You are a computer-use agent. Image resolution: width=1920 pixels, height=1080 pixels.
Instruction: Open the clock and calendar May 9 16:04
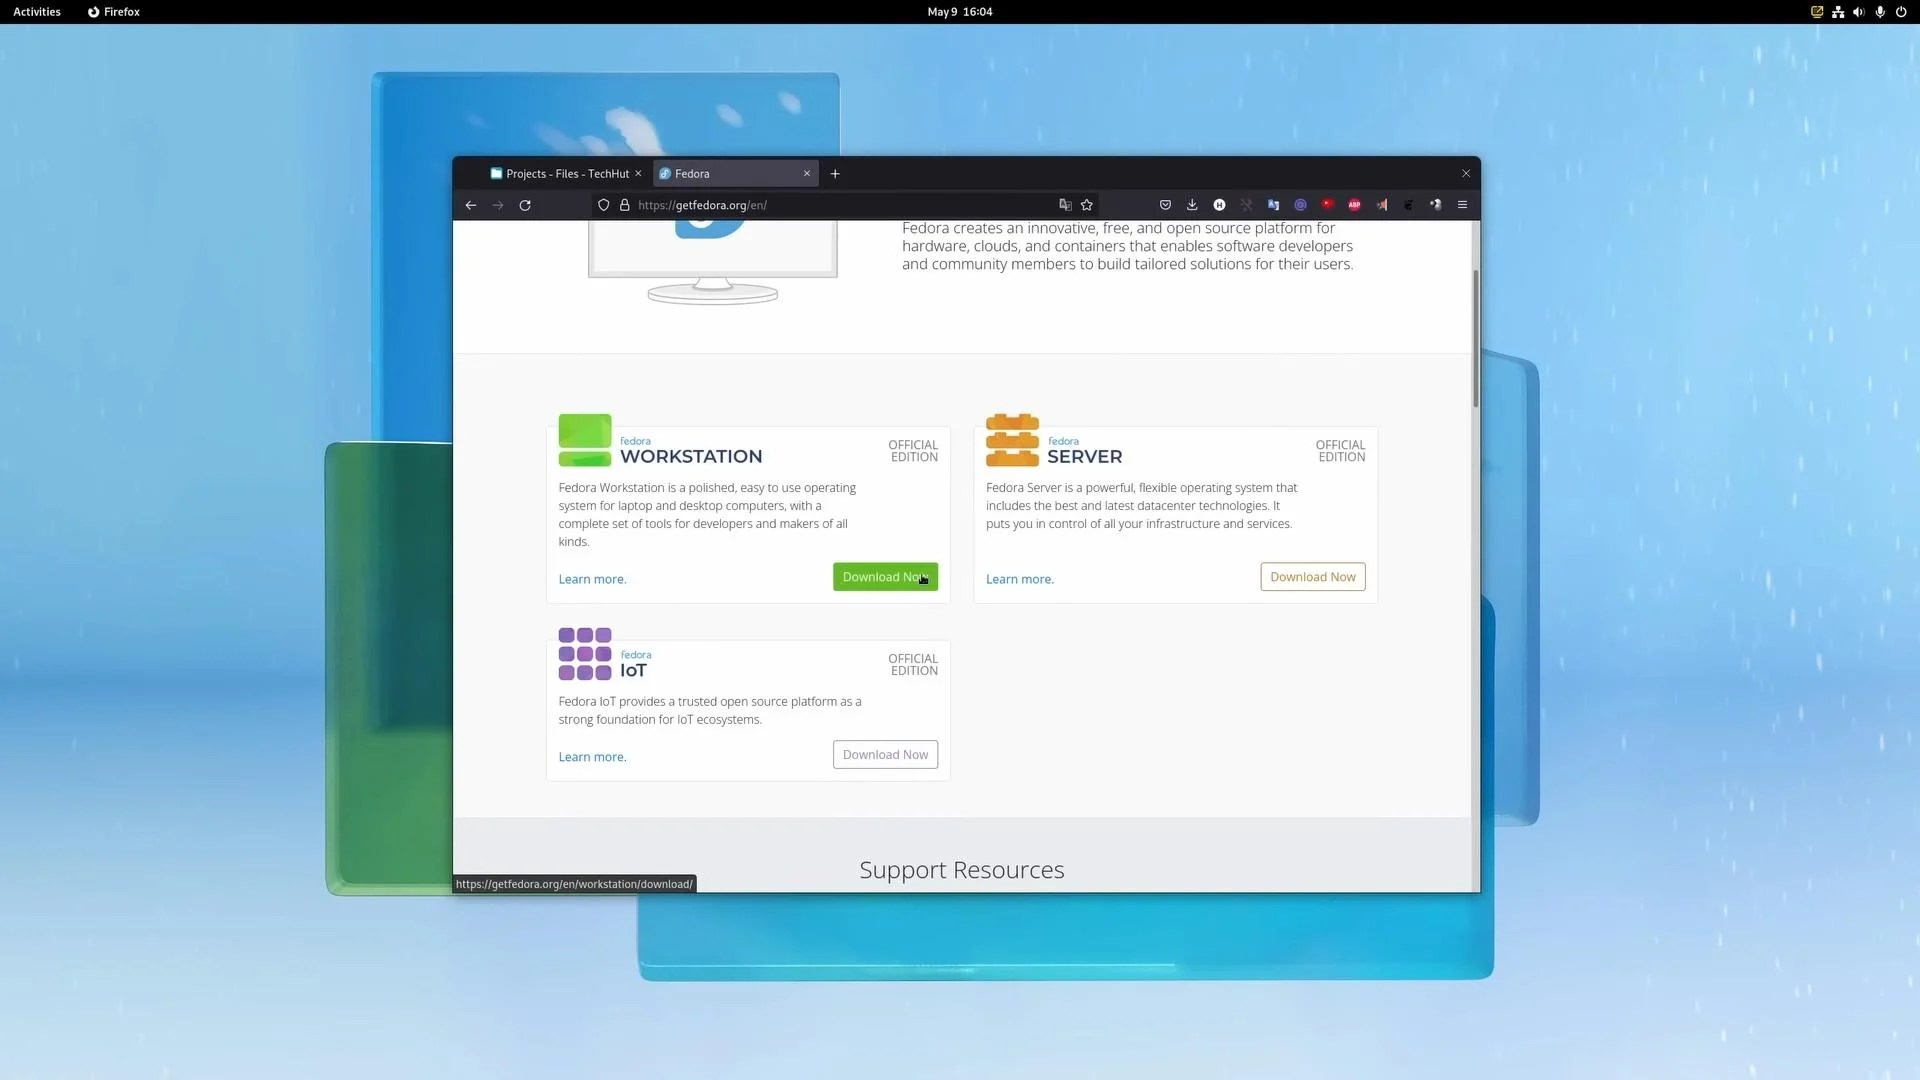[x=960, y=12]
